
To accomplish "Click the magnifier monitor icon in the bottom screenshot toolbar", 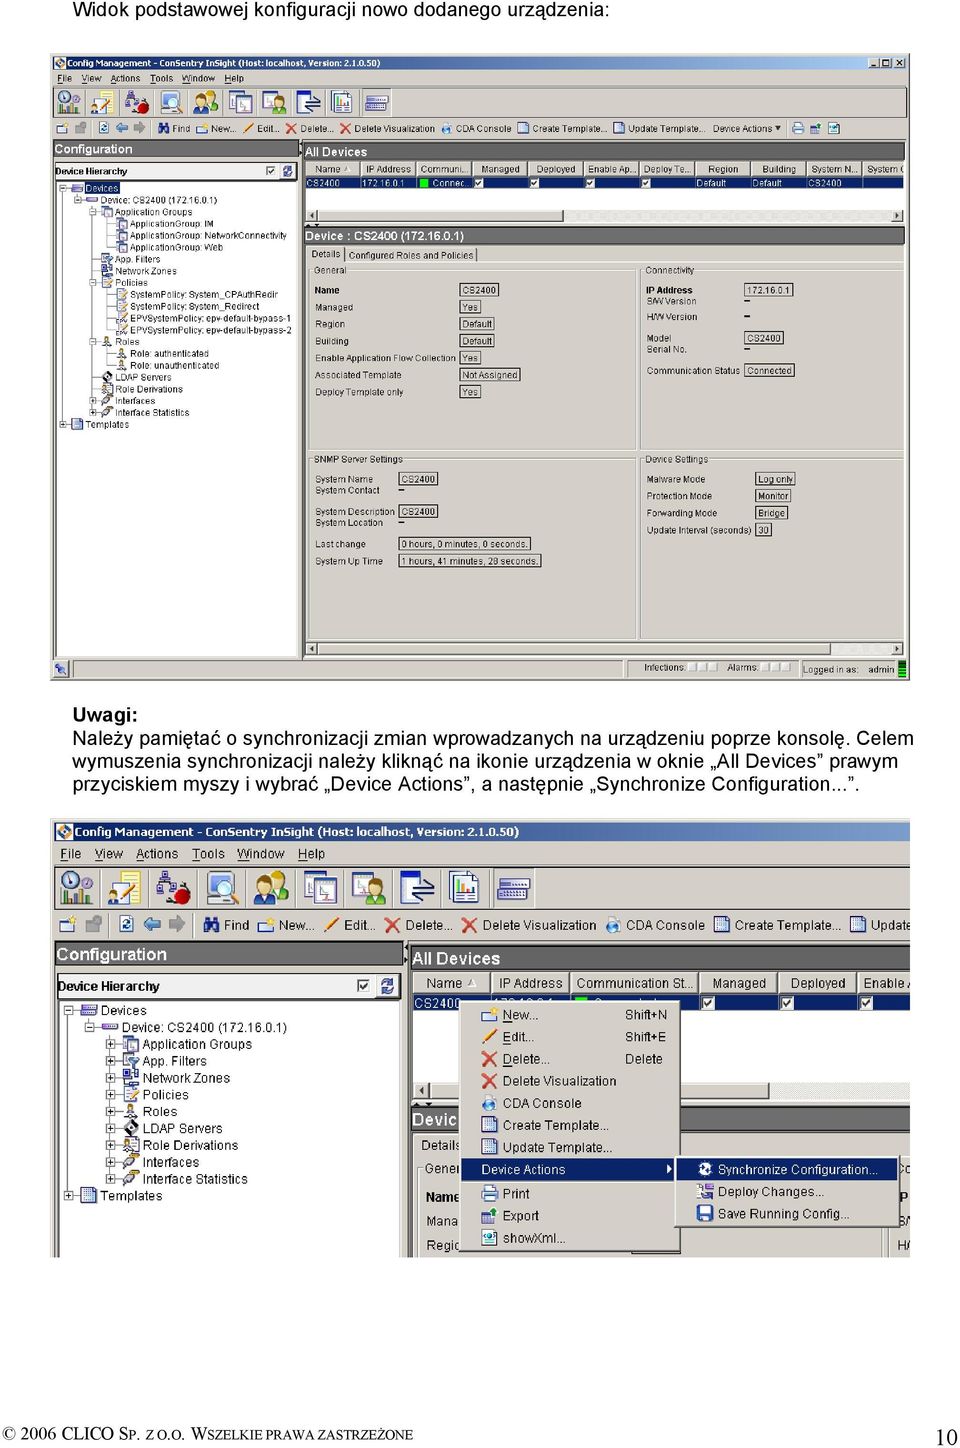I will click(222, 887).
